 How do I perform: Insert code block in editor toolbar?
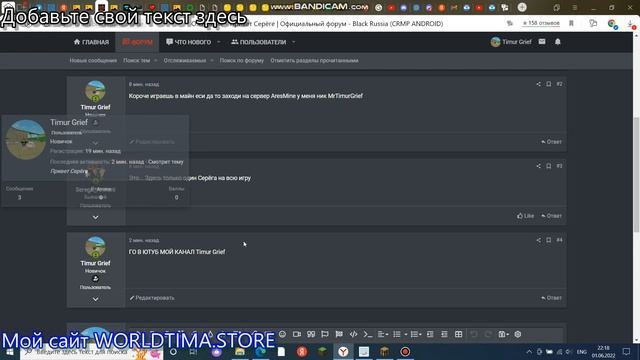(x=353, y=334)
